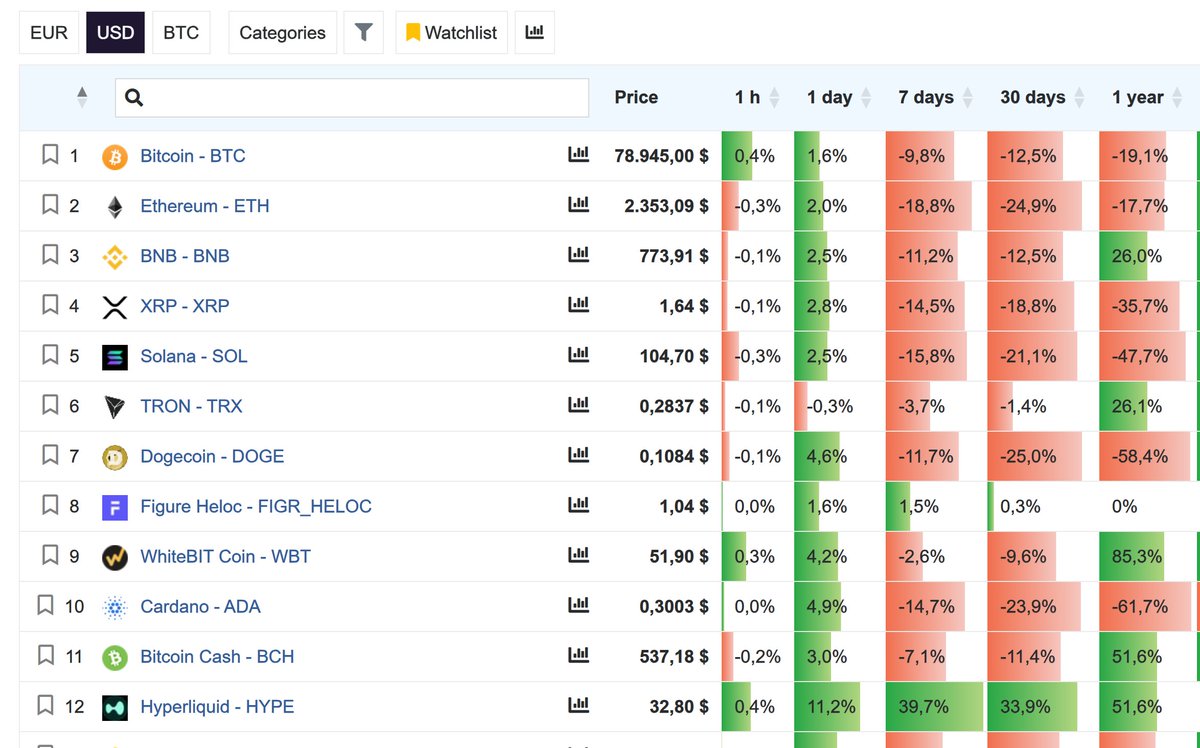Sort by rank using header arrows
This screenshot has width=1200, height=748.
pos(82,97)
